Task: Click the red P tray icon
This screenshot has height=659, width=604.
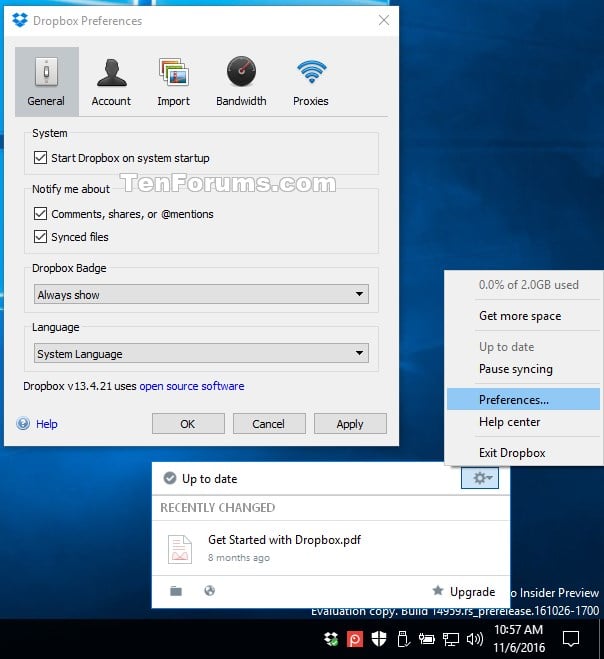Action: 354,639
